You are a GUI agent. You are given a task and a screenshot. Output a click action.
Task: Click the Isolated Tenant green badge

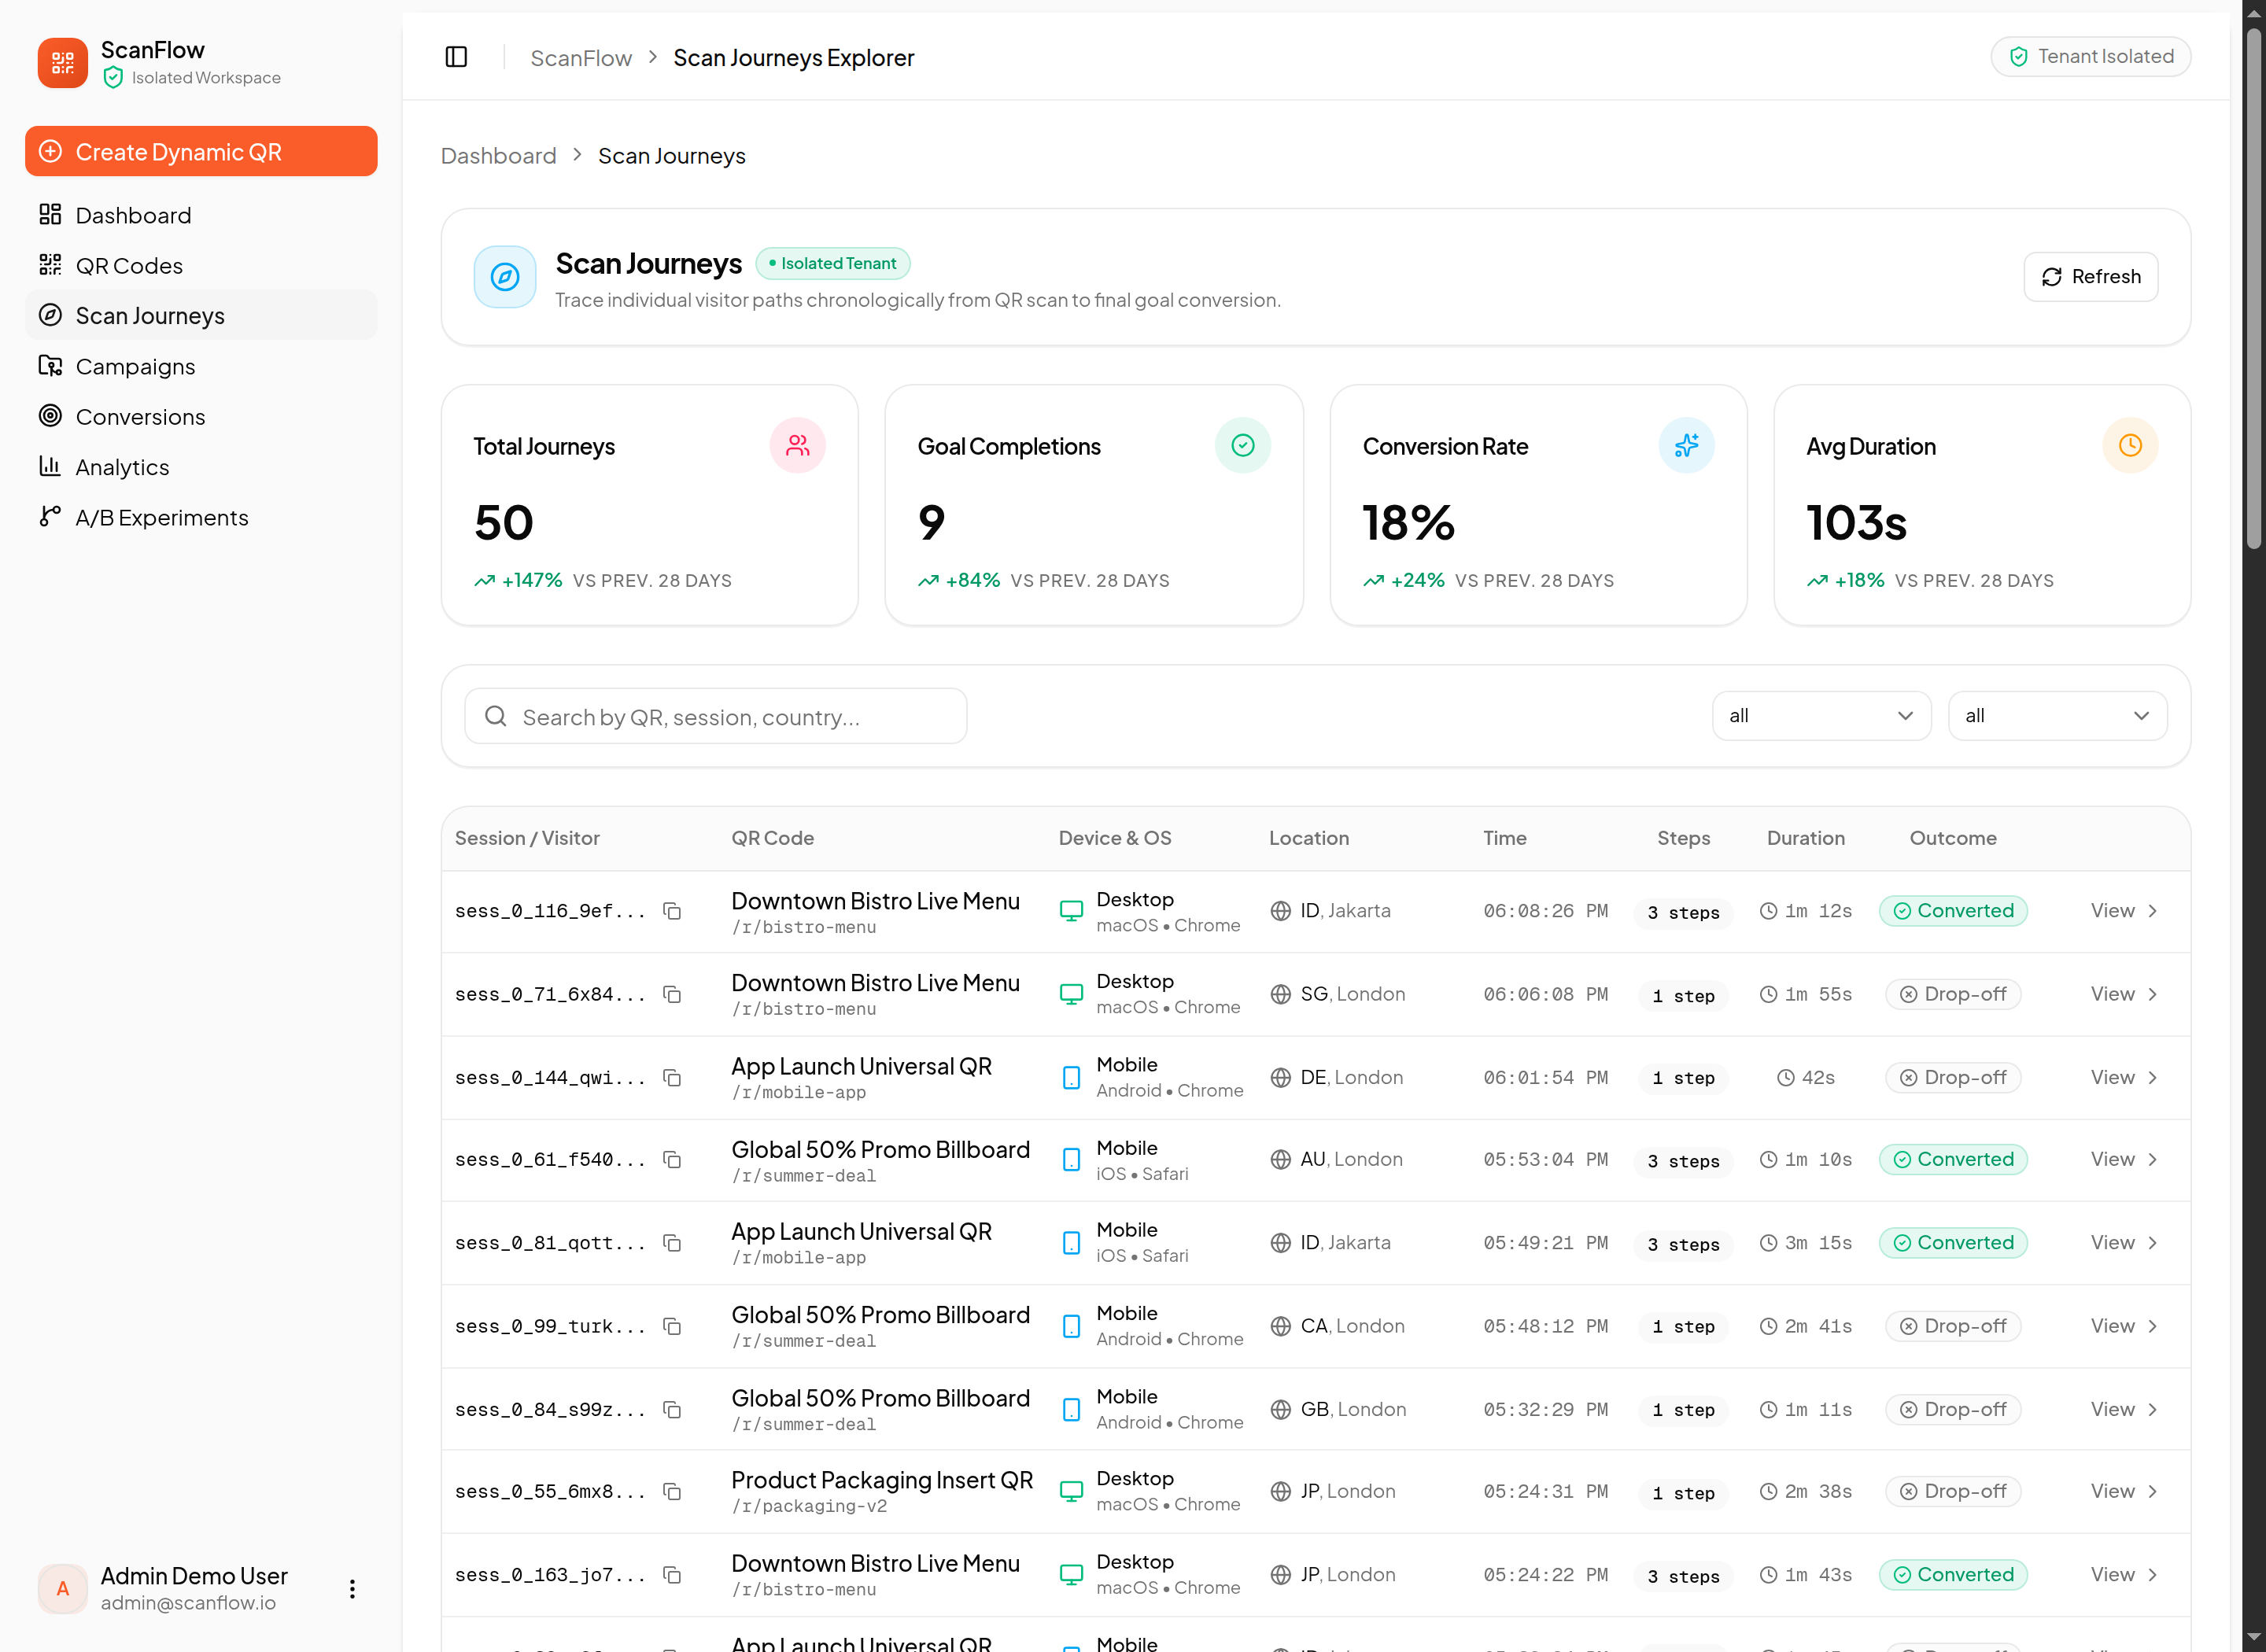pyautogui.click(x=832, y=264)
